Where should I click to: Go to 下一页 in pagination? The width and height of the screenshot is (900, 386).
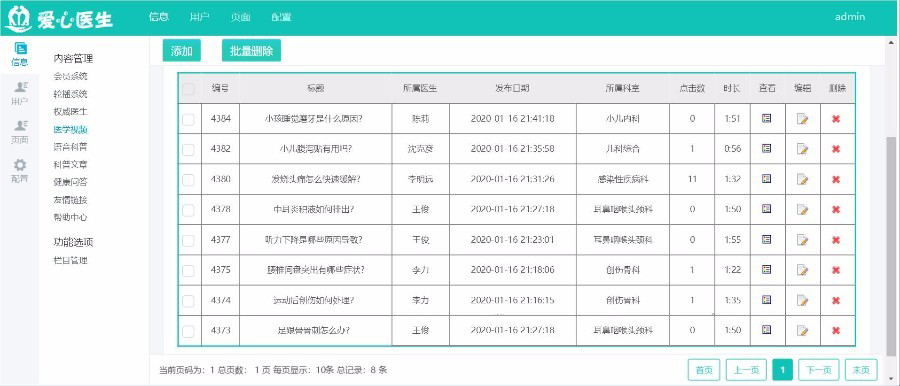coord(819,370)
